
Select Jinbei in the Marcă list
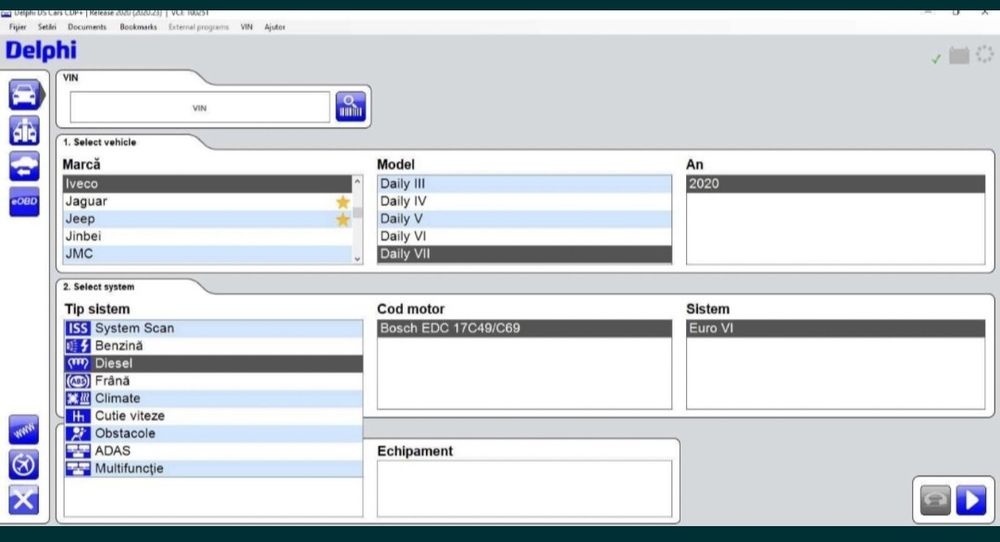pyautogui.click(x=207, y=237)
